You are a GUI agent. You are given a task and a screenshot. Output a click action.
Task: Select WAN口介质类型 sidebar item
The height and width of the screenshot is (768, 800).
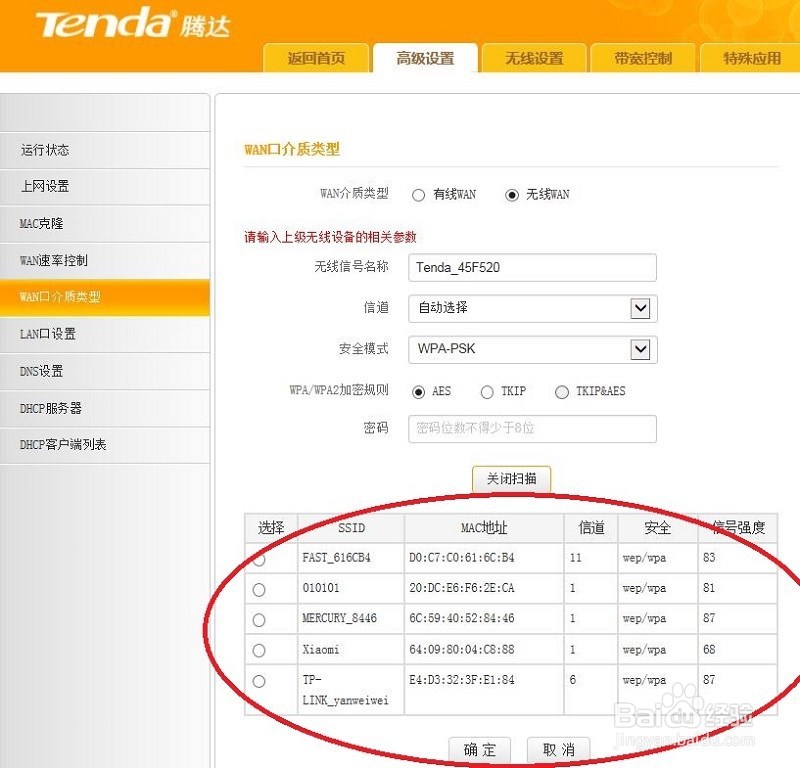coord(105,297)
